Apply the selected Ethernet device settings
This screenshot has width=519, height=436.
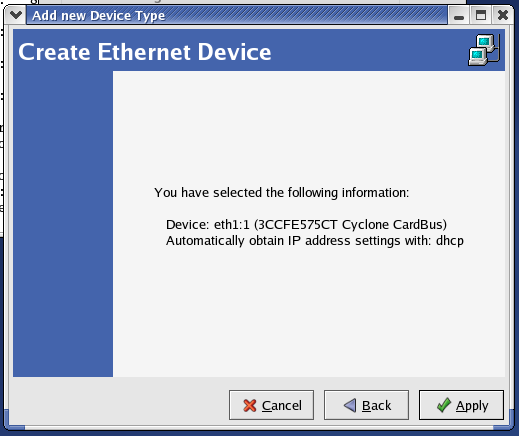[x=461, y=405]
